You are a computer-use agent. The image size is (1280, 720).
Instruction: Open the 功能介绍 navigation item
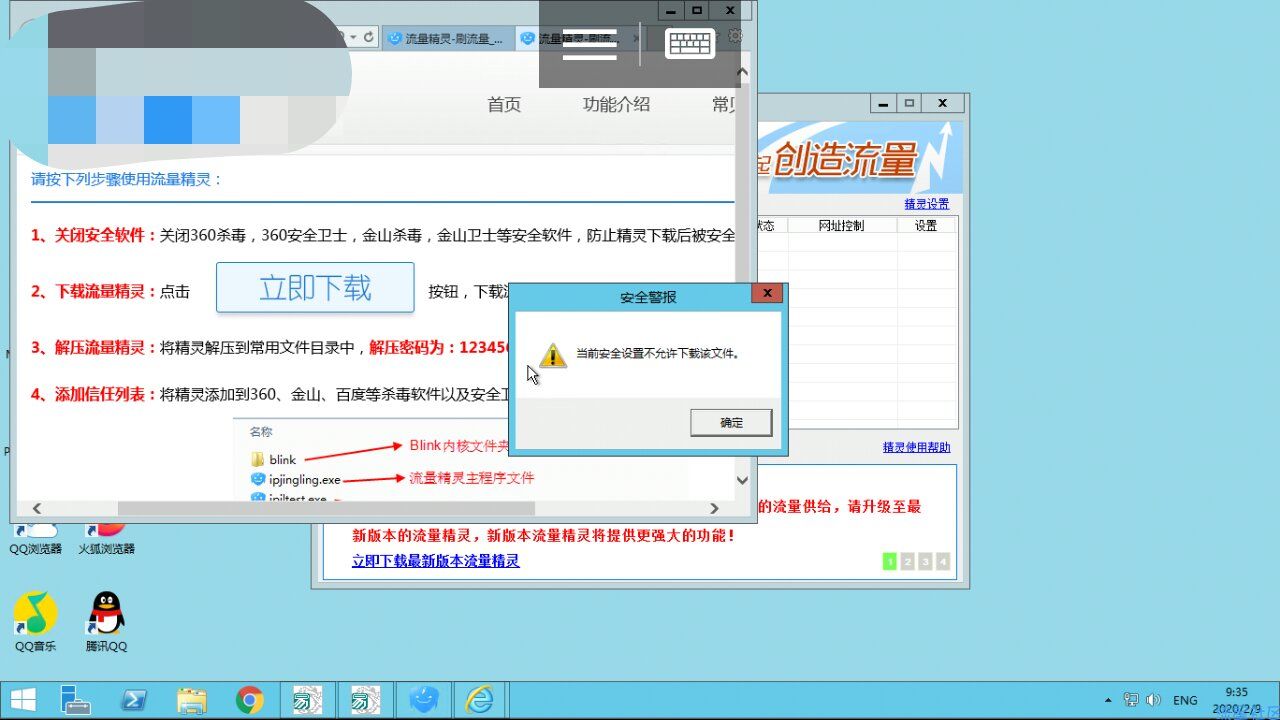[x=616, y=104]
